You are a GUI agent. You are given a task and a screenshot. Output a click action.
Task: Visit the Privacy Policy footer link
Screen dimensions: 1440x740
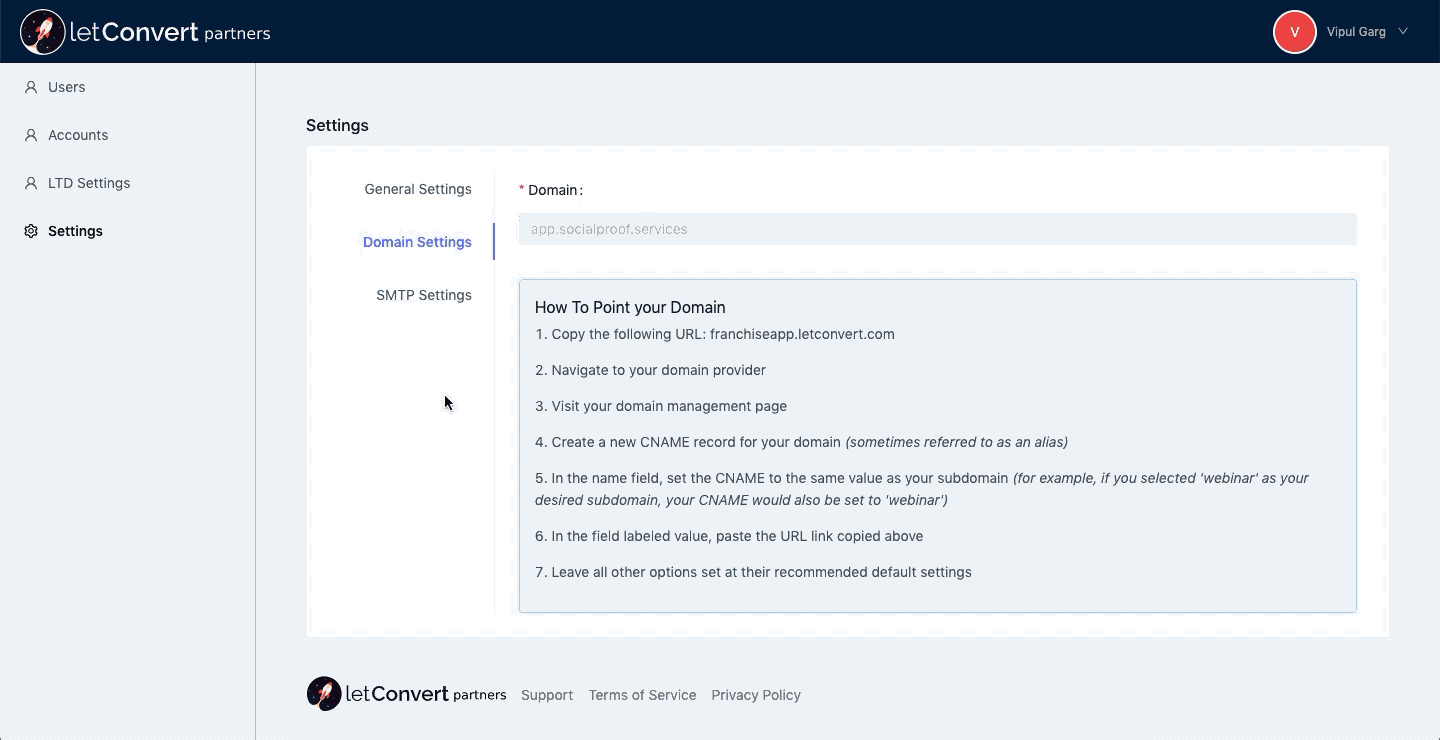coord(756,695)
